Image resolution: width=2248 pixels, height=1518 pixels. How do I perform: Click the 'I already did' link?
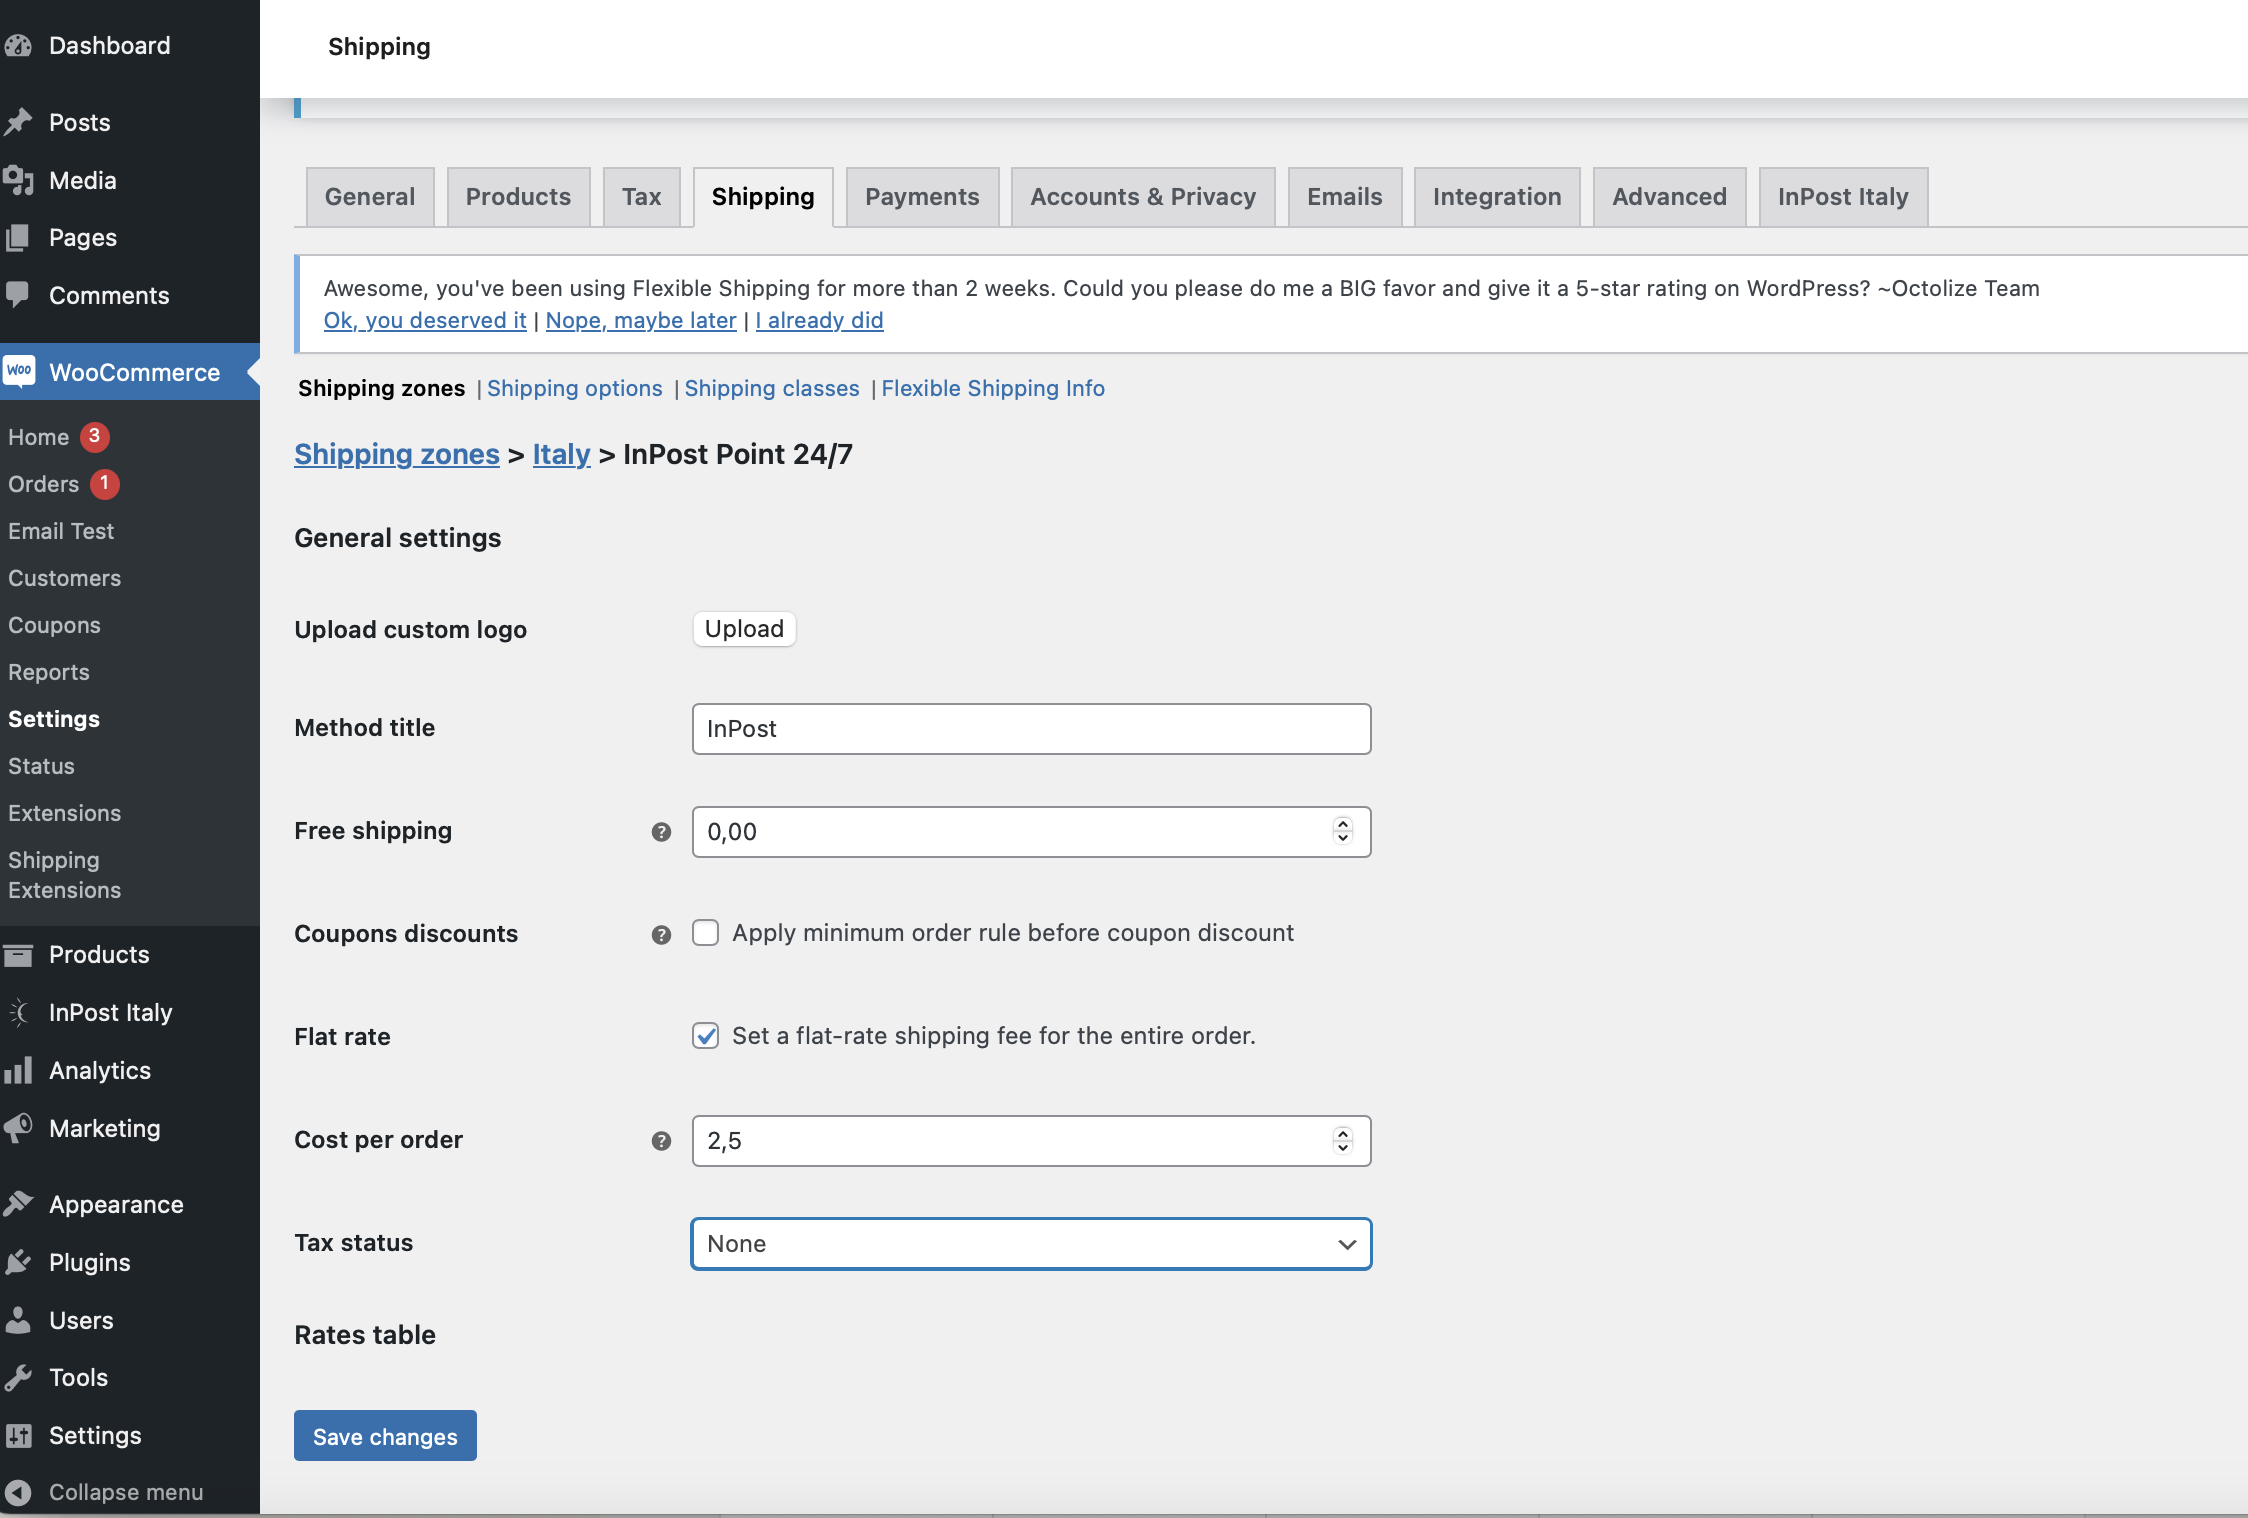tap(819, 321)
